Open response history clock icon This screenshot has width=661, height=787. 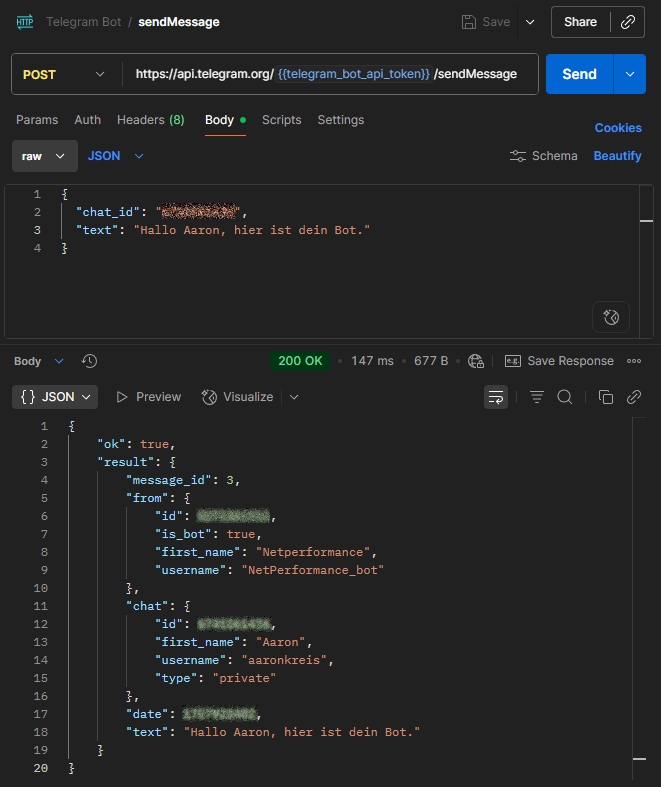89,361
